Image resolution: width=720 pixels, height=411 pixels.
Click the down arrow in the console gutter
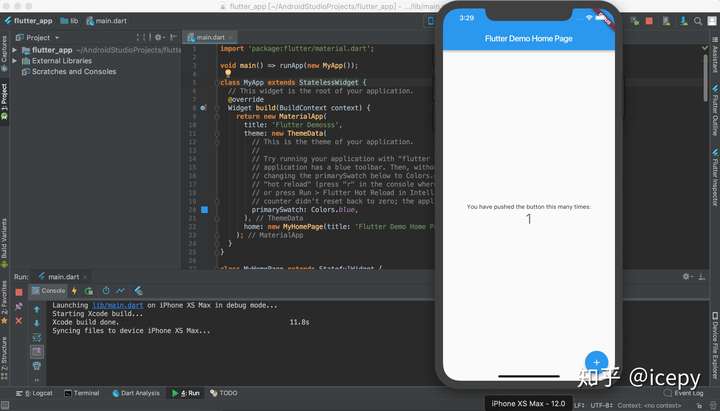pos(37,323)
